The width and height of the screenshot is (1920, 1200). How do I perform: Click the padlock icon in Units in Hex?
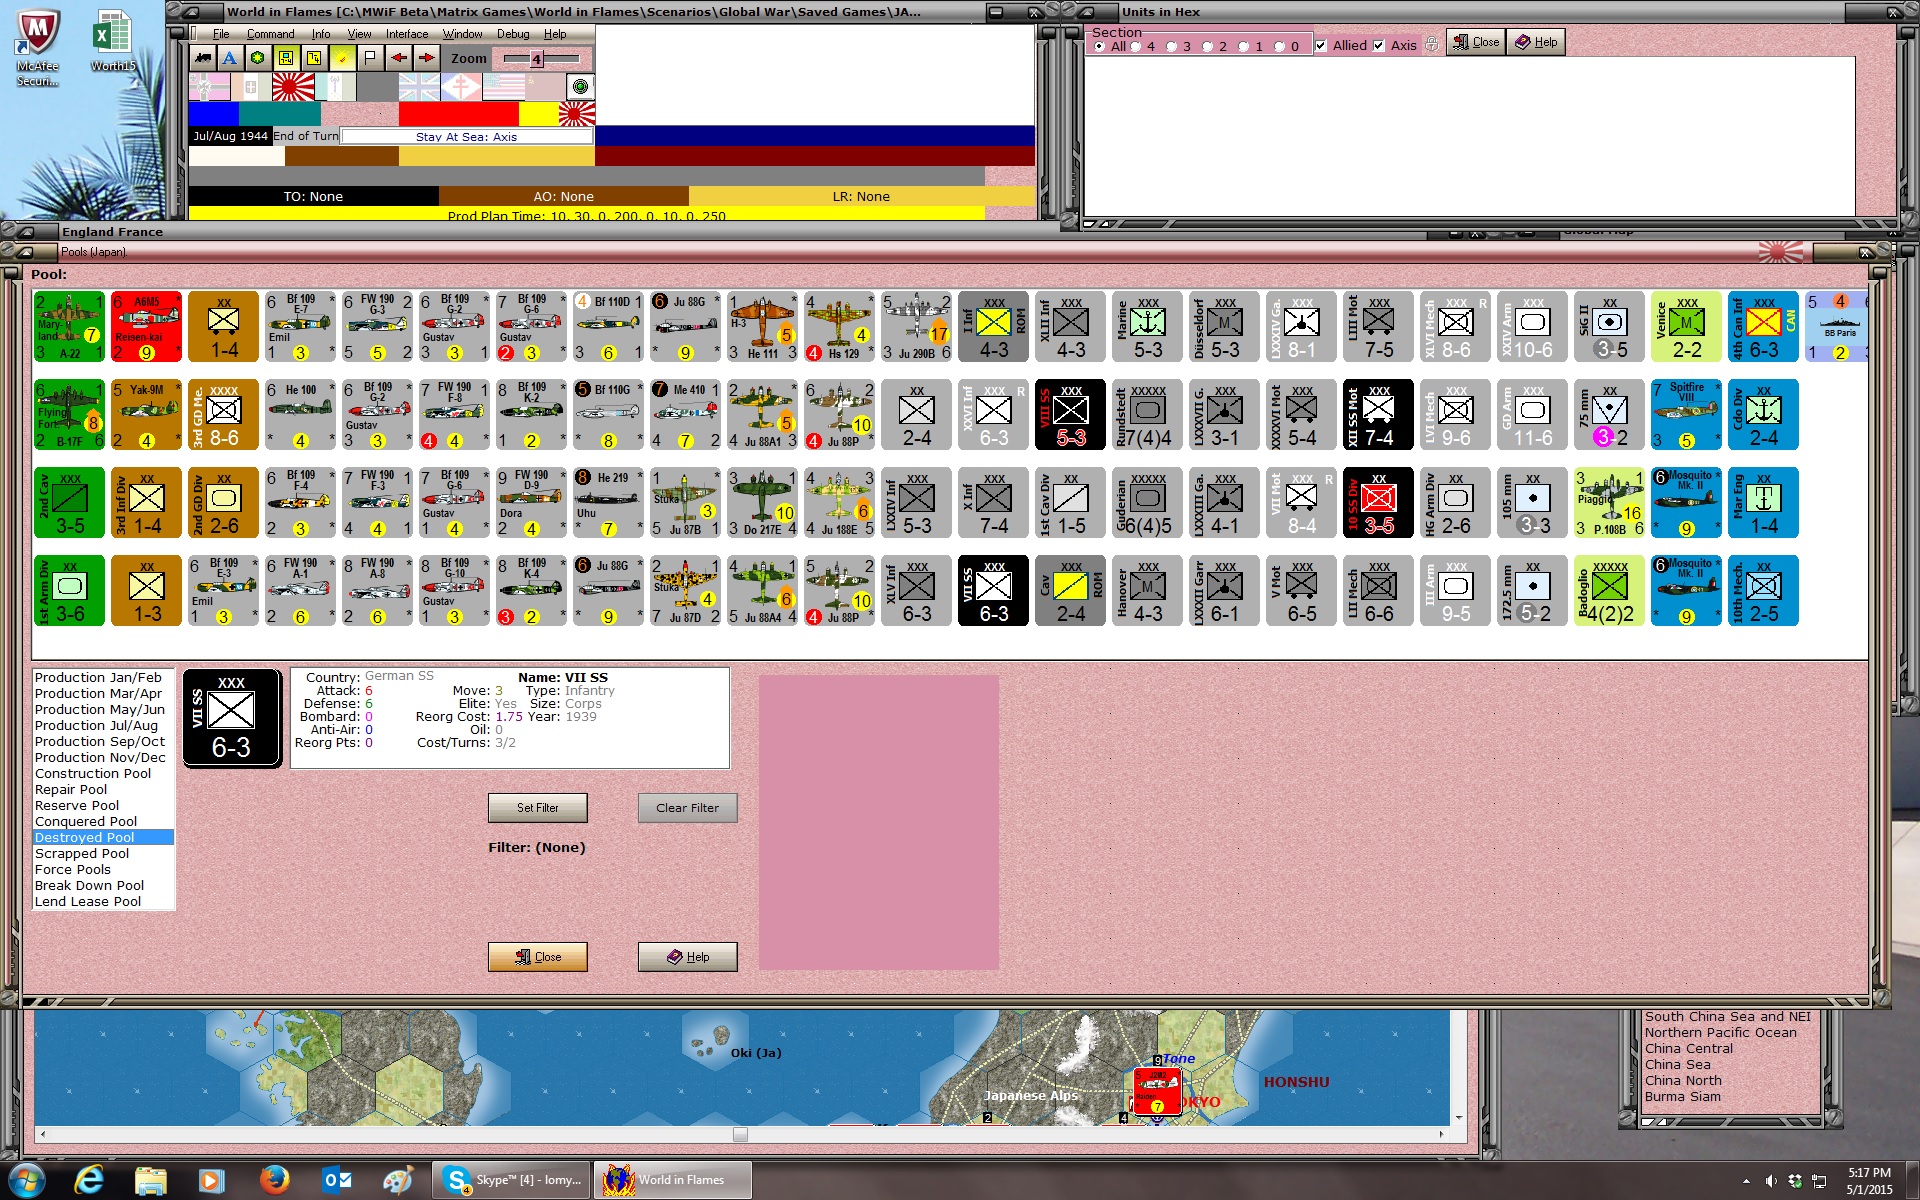pos(1431,45)
